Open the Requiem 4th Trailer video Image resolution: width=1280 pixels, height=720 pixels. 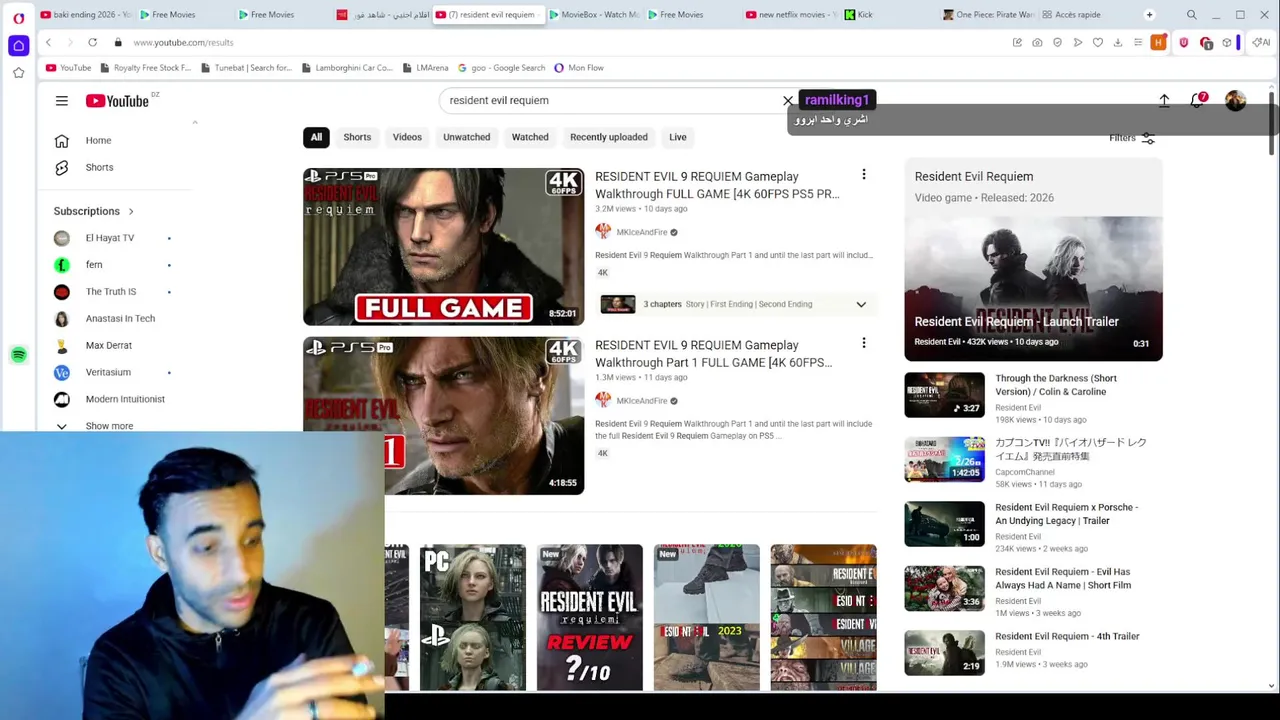click(x=1067, y=636)
